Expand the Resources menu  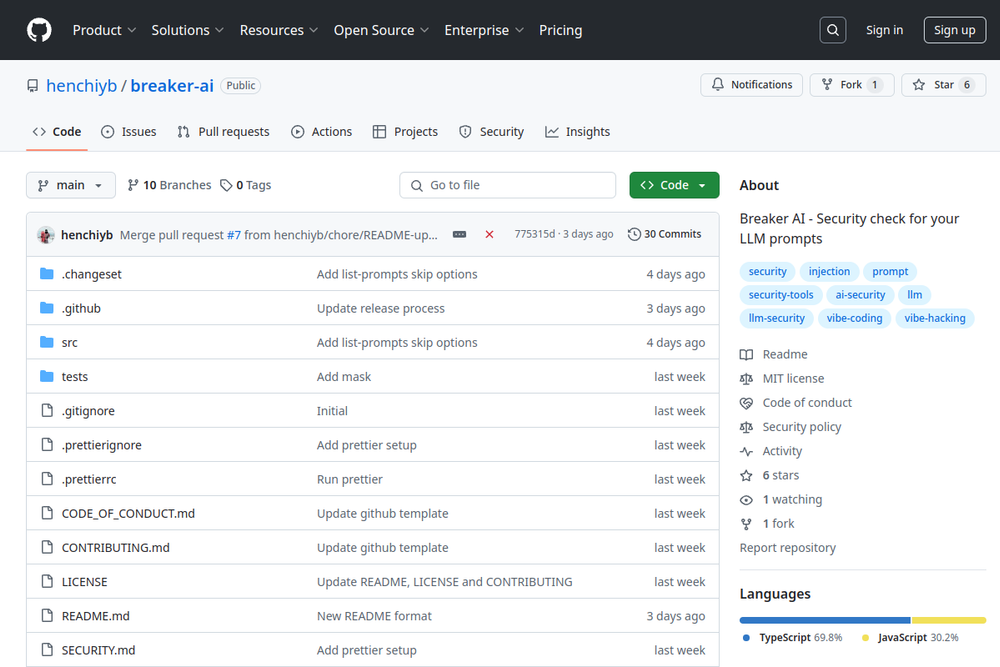tap(279, 30)
